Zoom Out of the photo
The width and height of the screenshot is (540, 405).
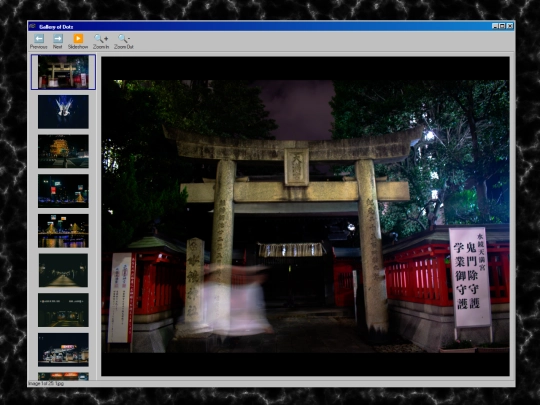tap(124, 42)
